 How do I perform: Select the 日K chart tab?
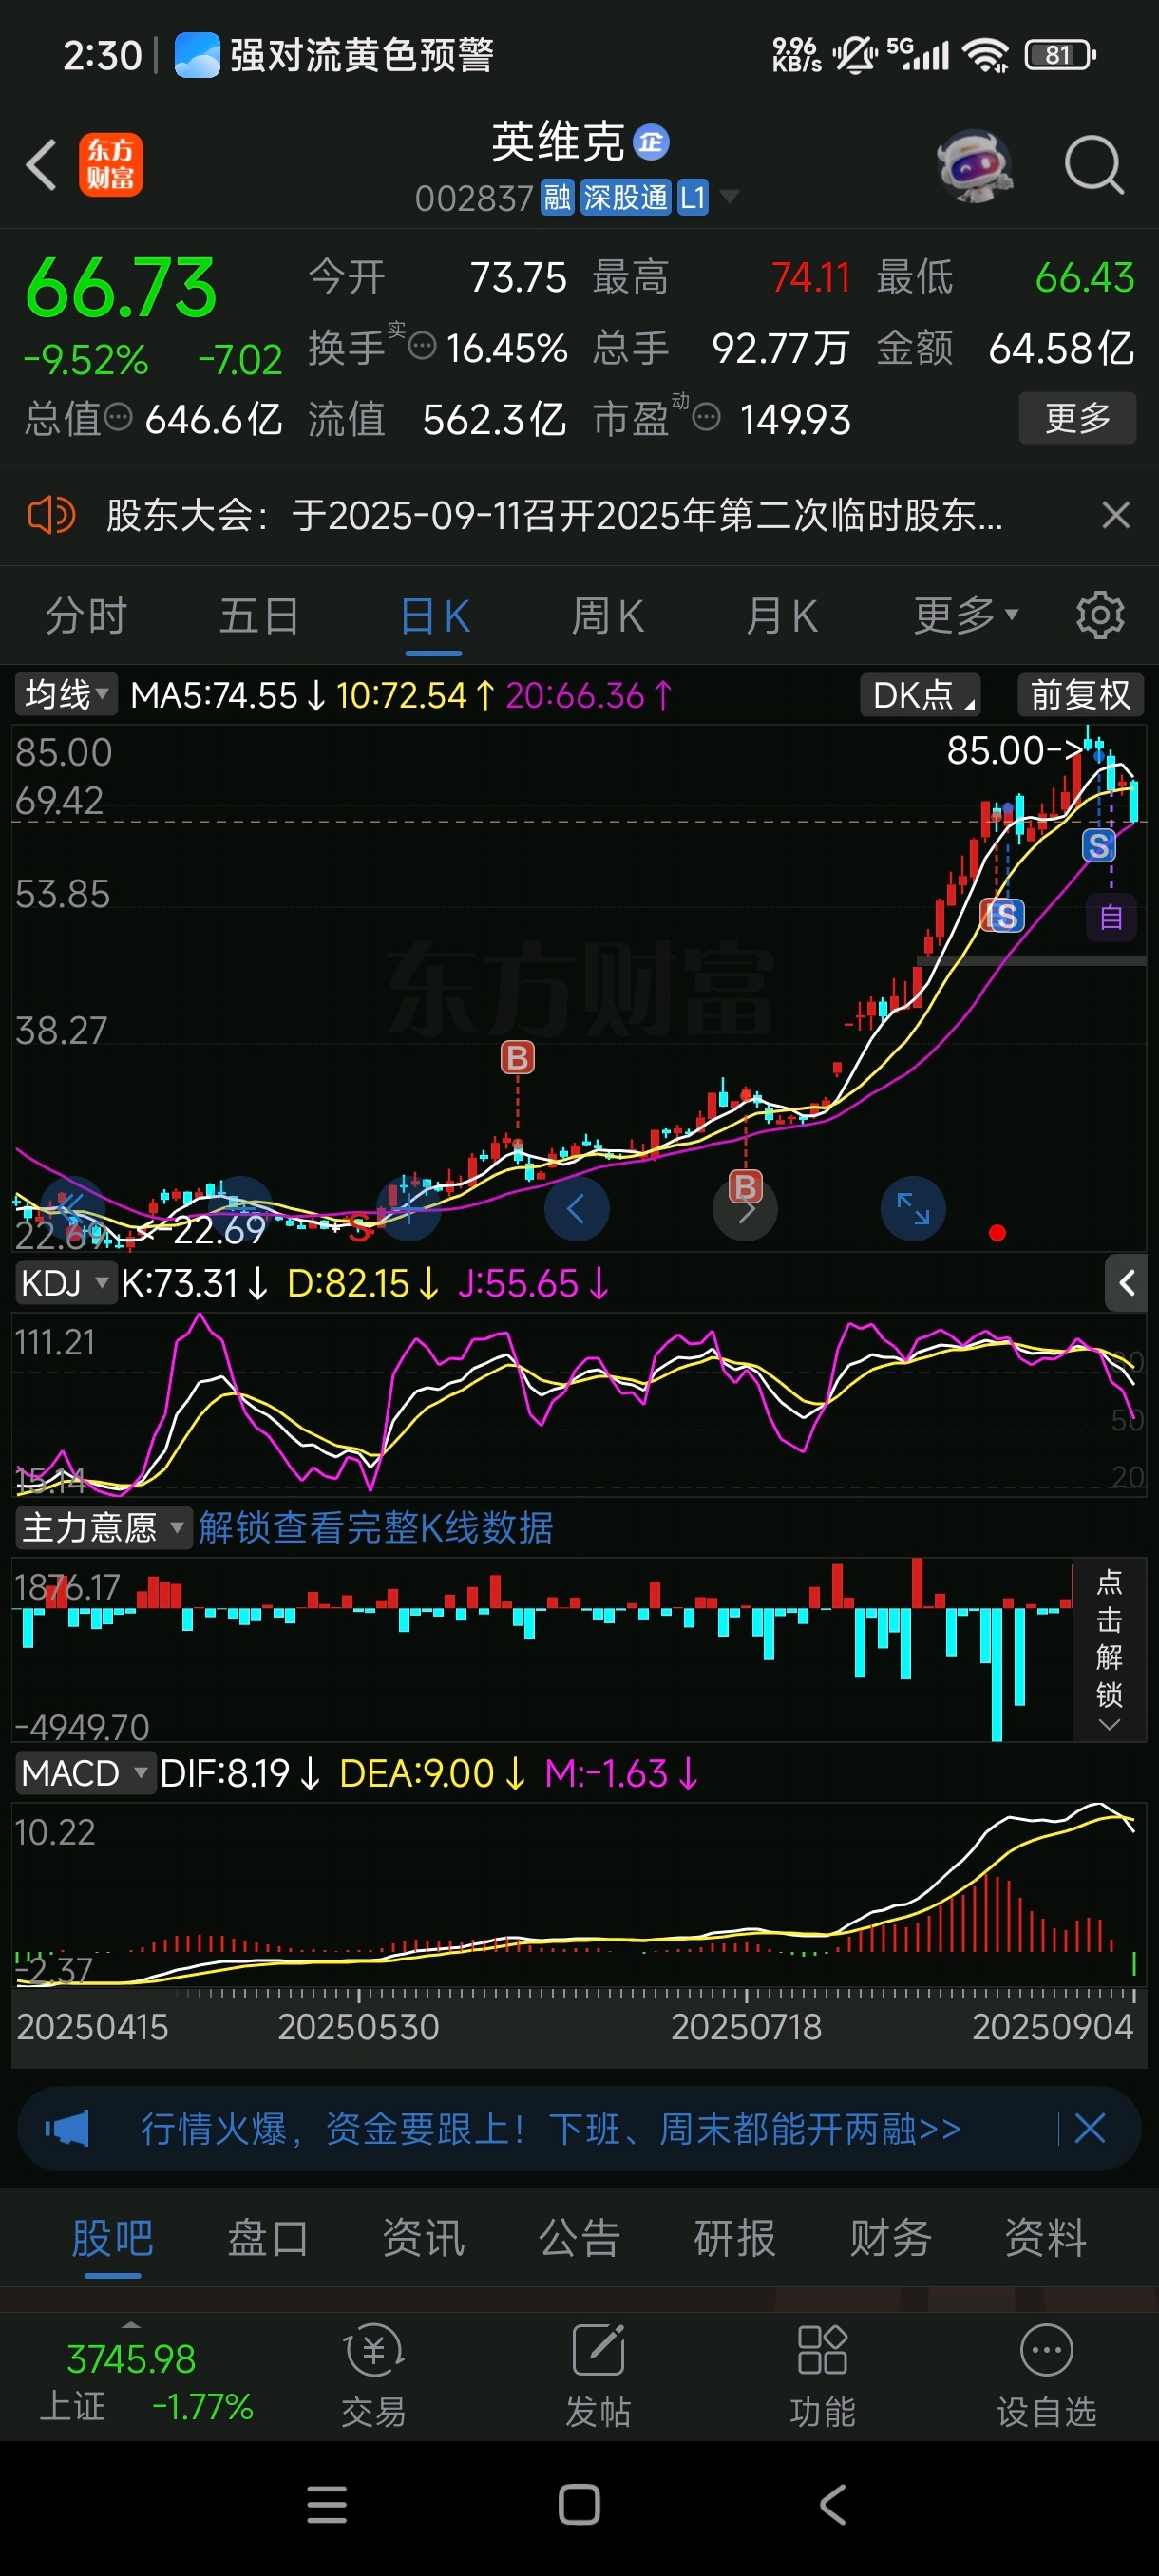[434, 616]
